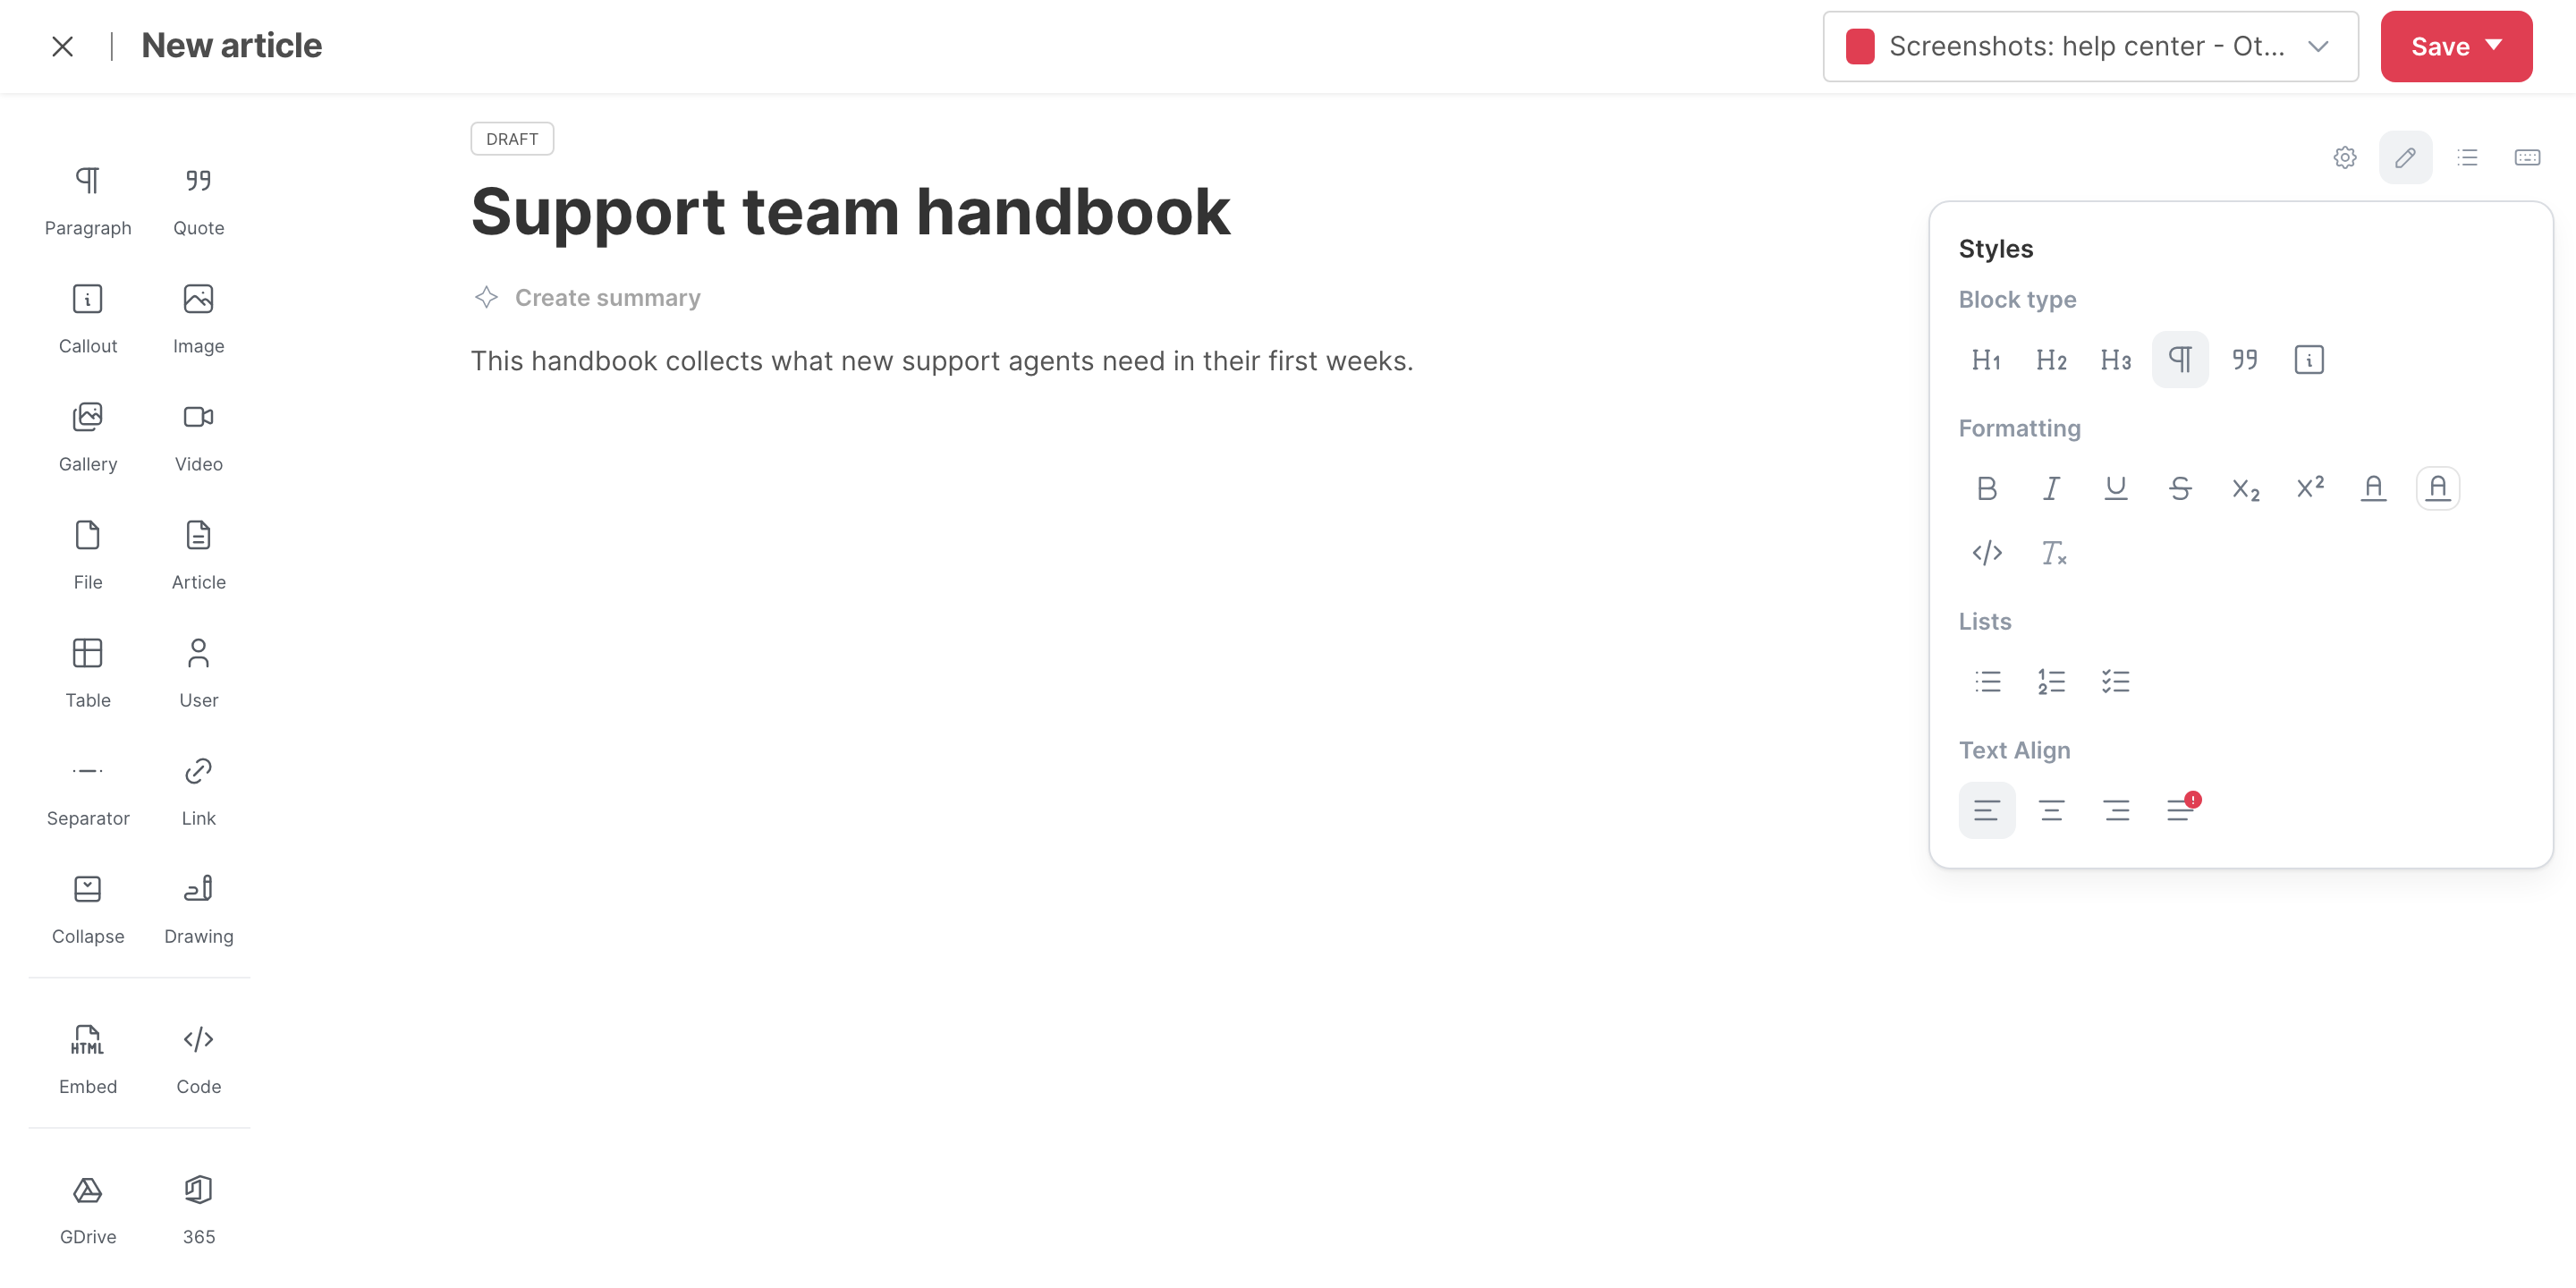The image size is (2576, 1288).
Task: Open the Save options dropdown
Action: tap(2456, 46)
